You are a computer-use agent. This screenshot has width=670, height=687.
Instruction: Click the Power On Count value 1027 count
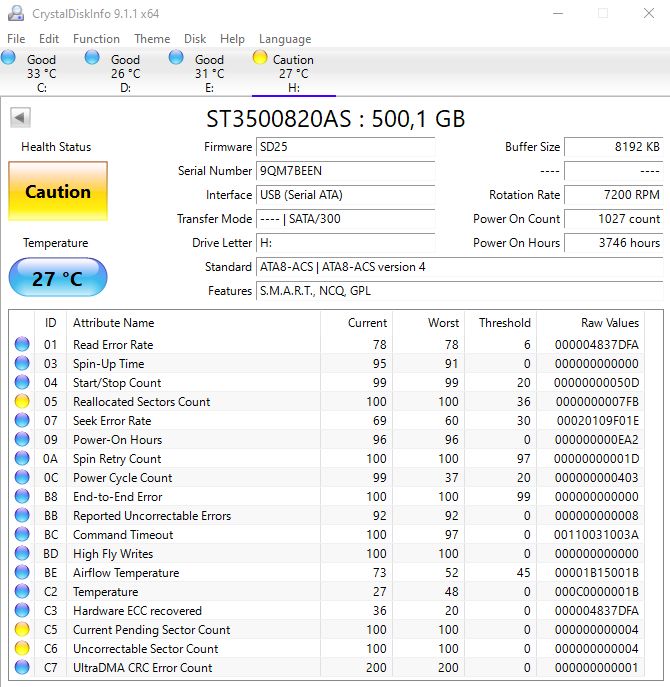613,219
